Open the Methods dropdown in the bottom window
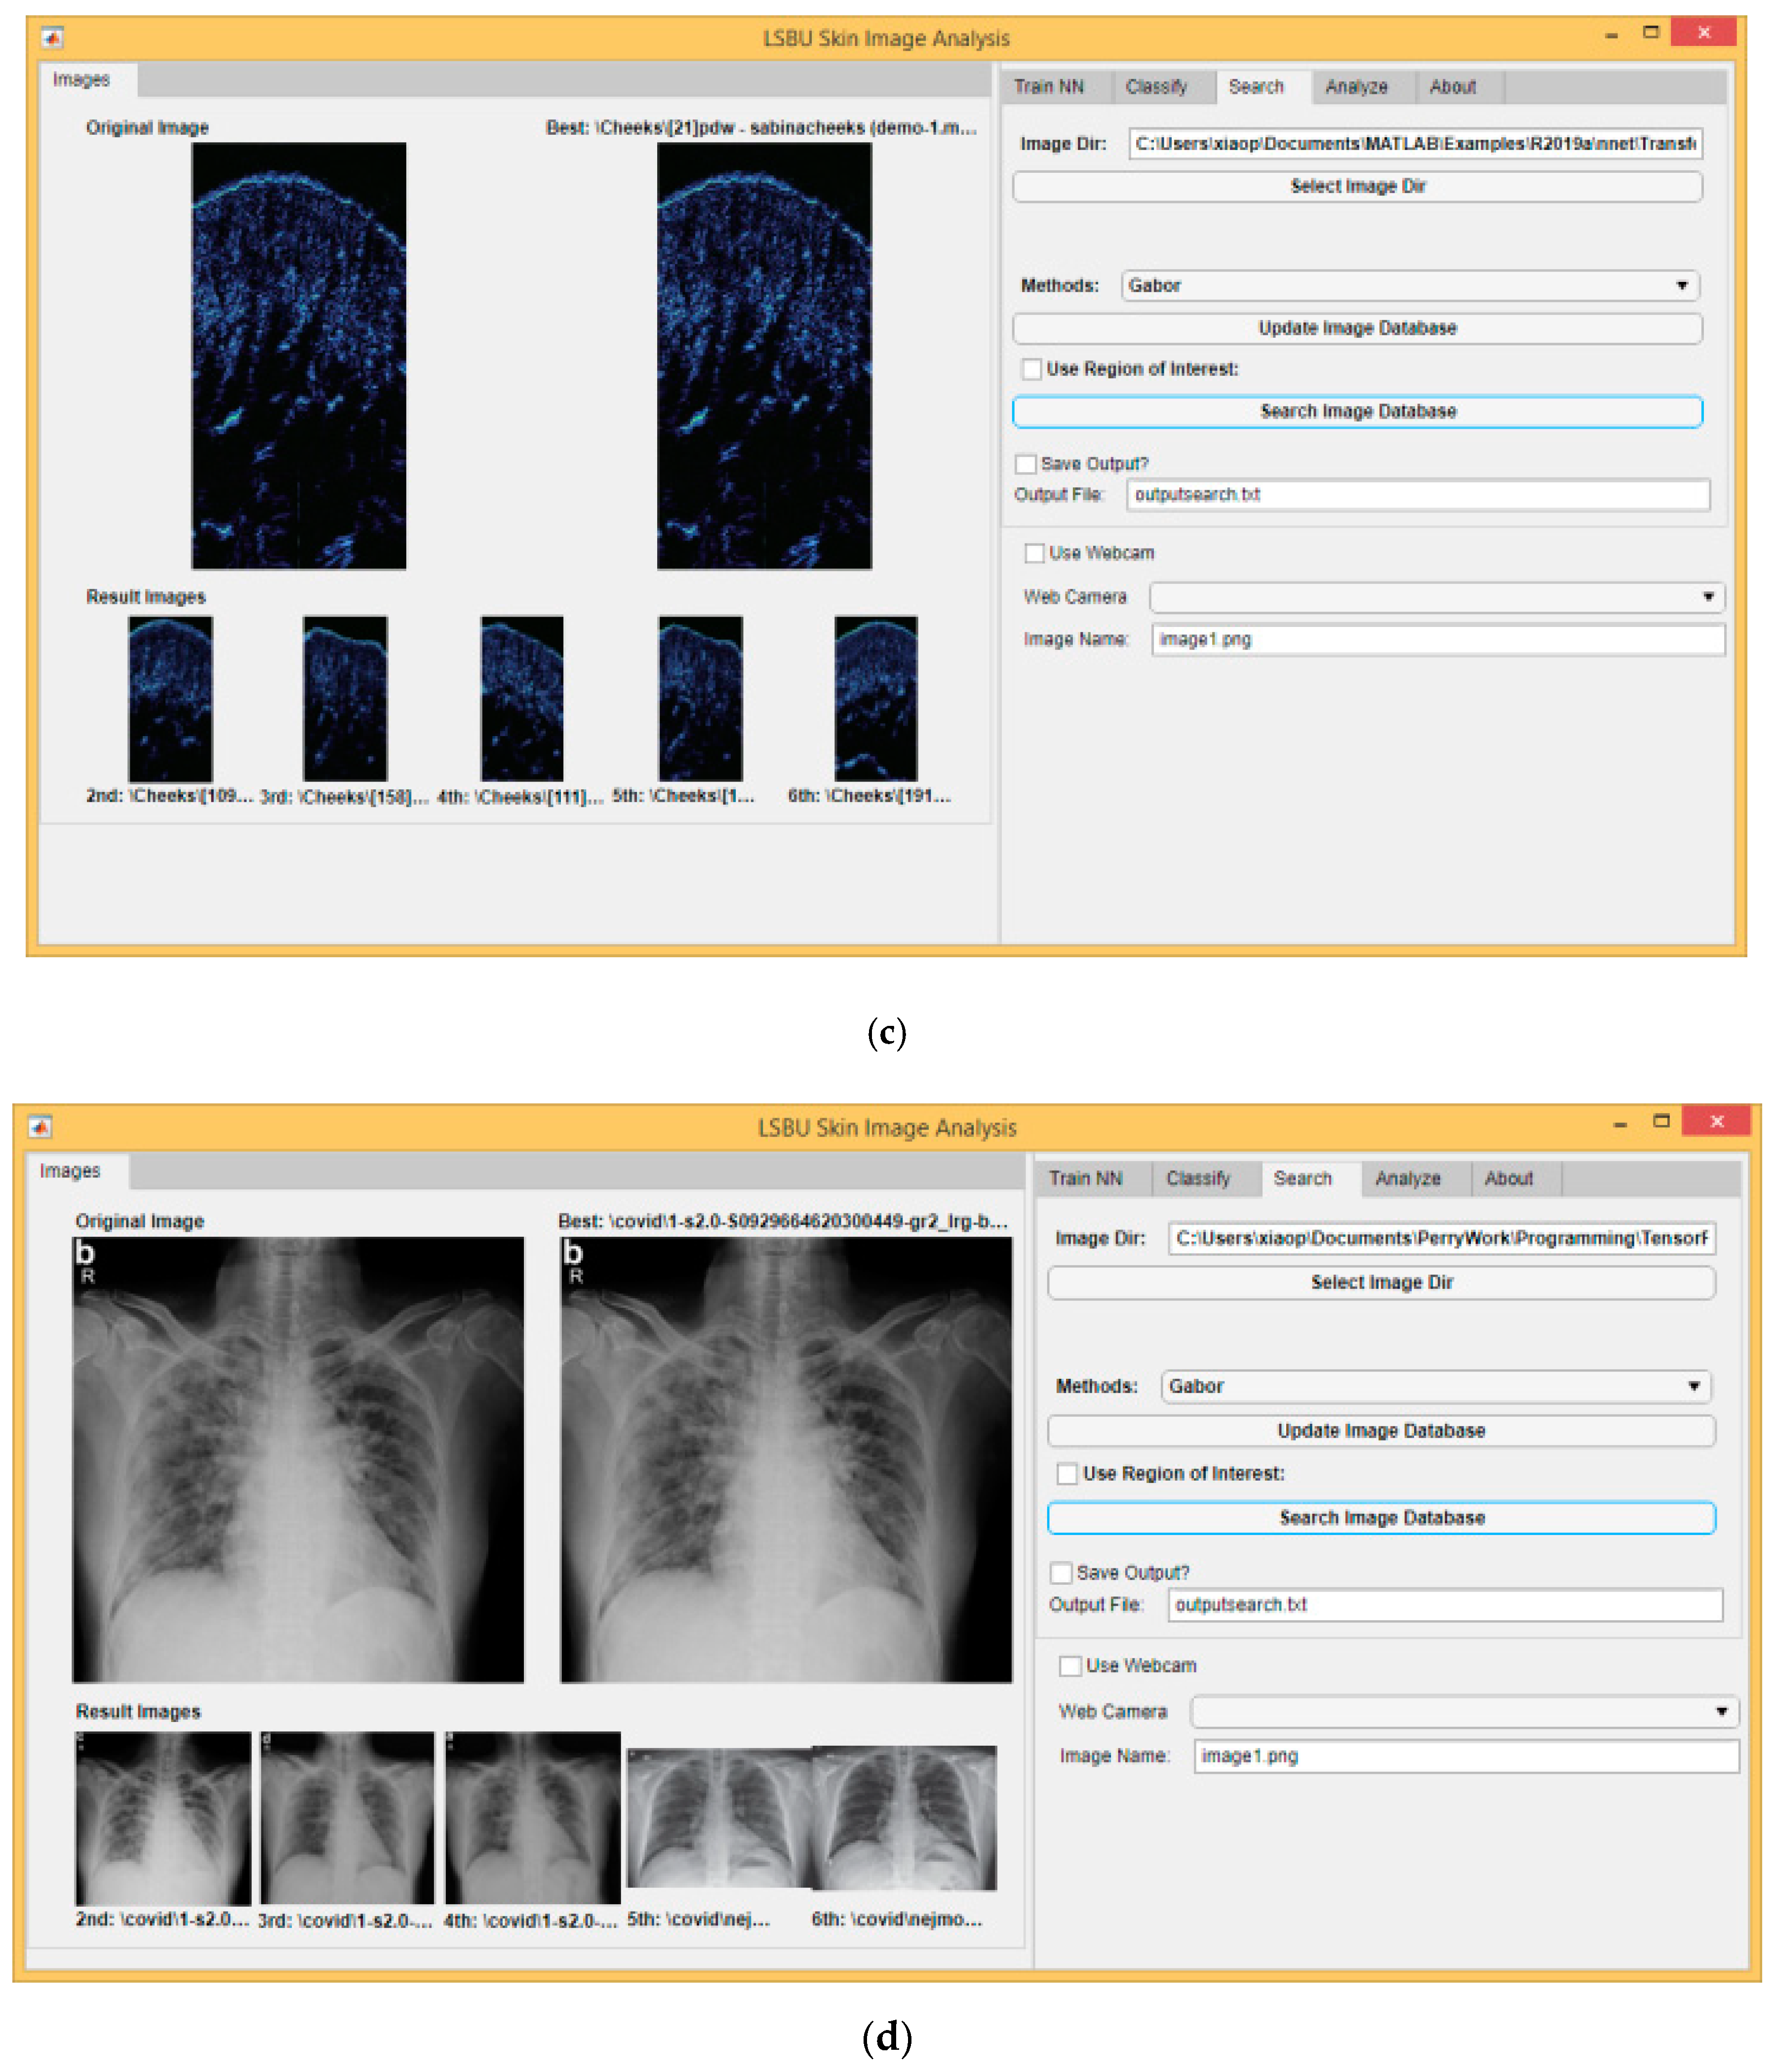 click(x=1694, y=1386)
